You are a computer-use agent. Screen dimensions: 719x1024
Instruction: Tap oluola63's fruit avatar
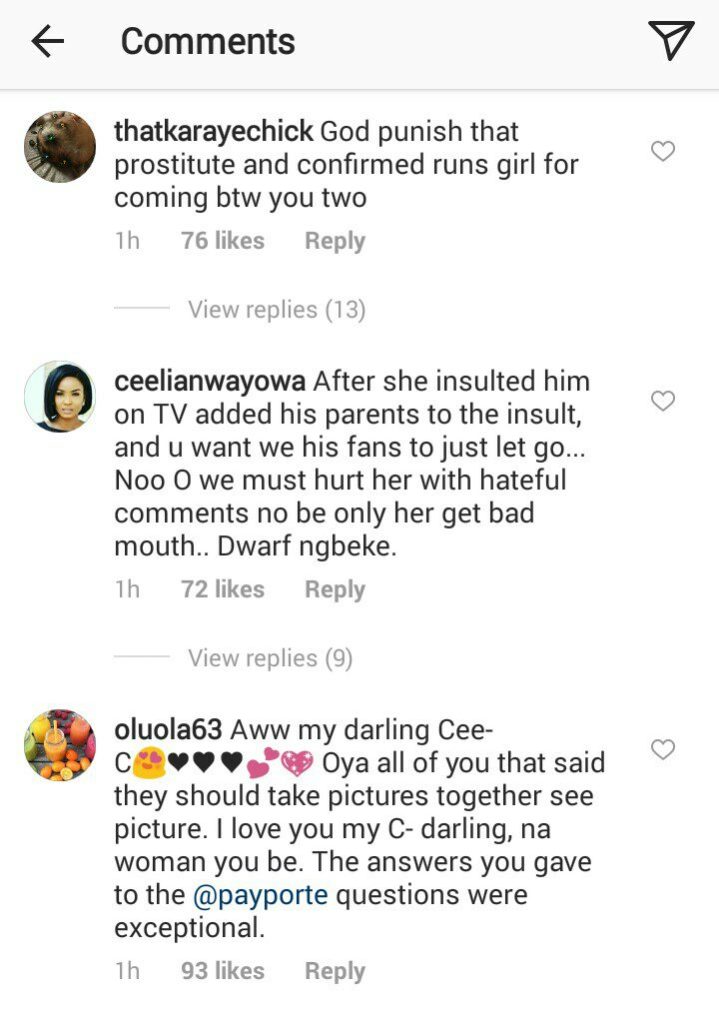tap(60, 745)
